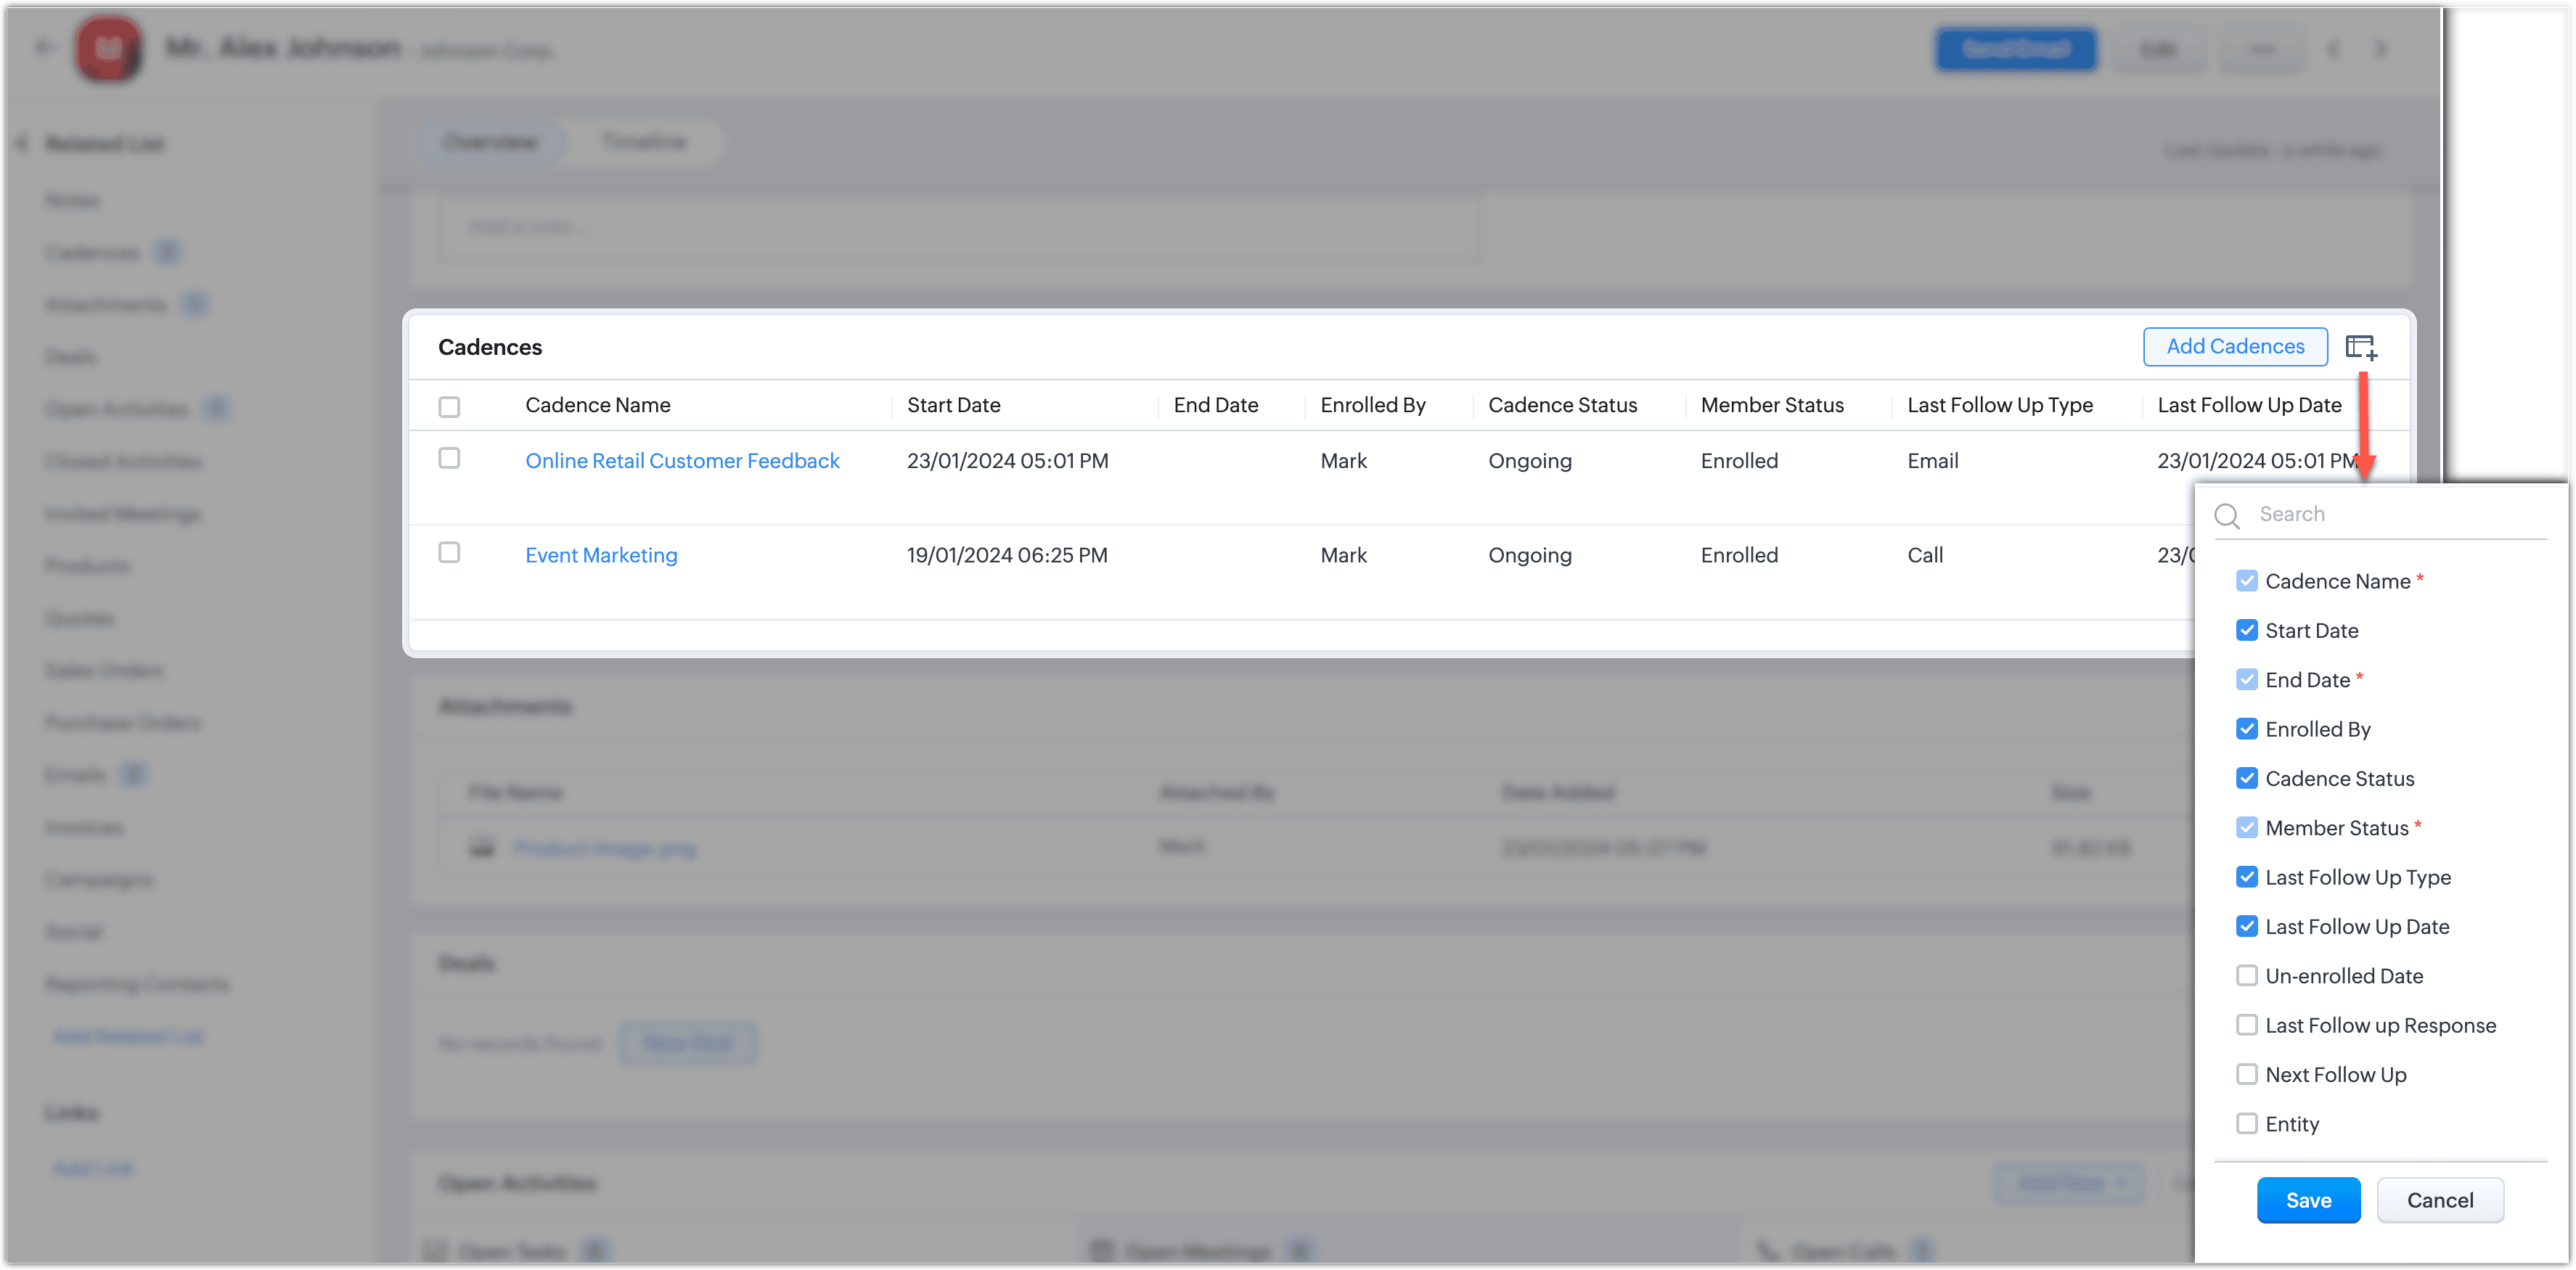Cancel the column picker popup

click(2439, 1200)
